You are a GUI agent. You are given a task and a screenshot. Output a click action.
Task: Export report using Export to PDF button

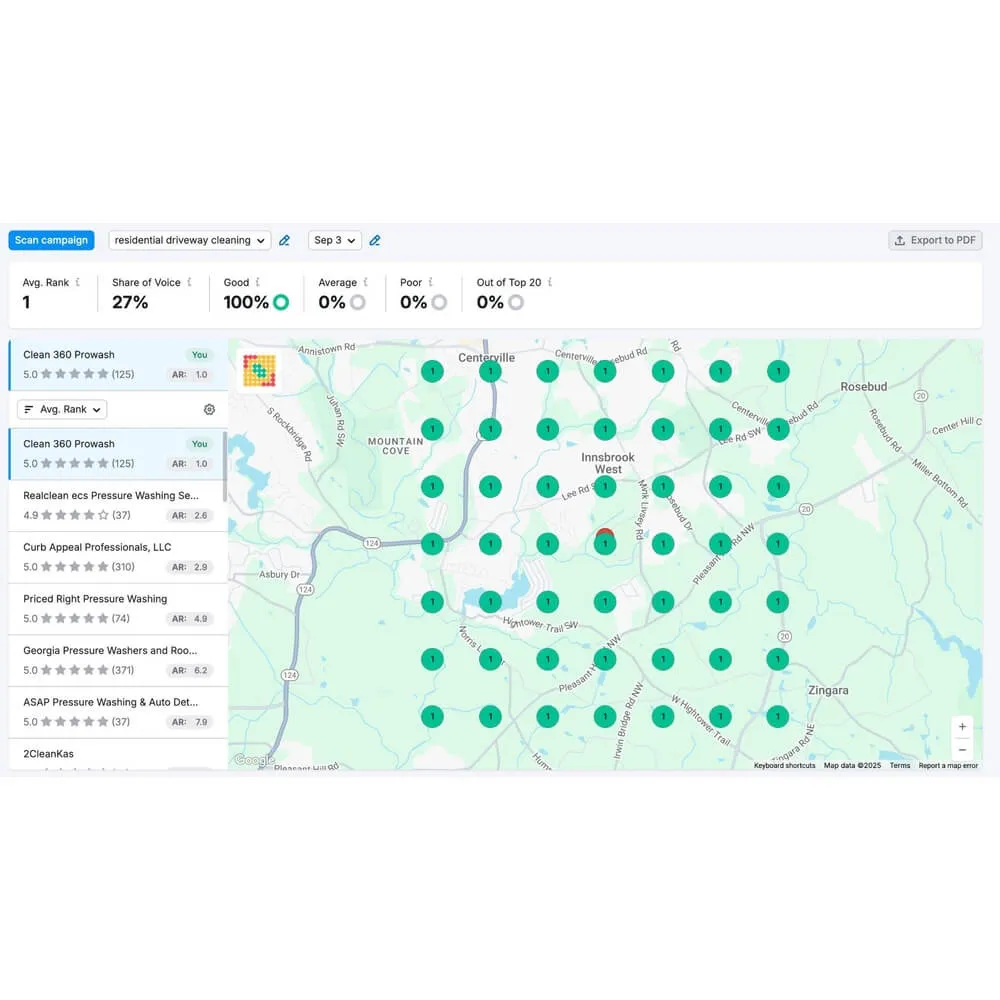pyautogui.click(x=935, y=240)
